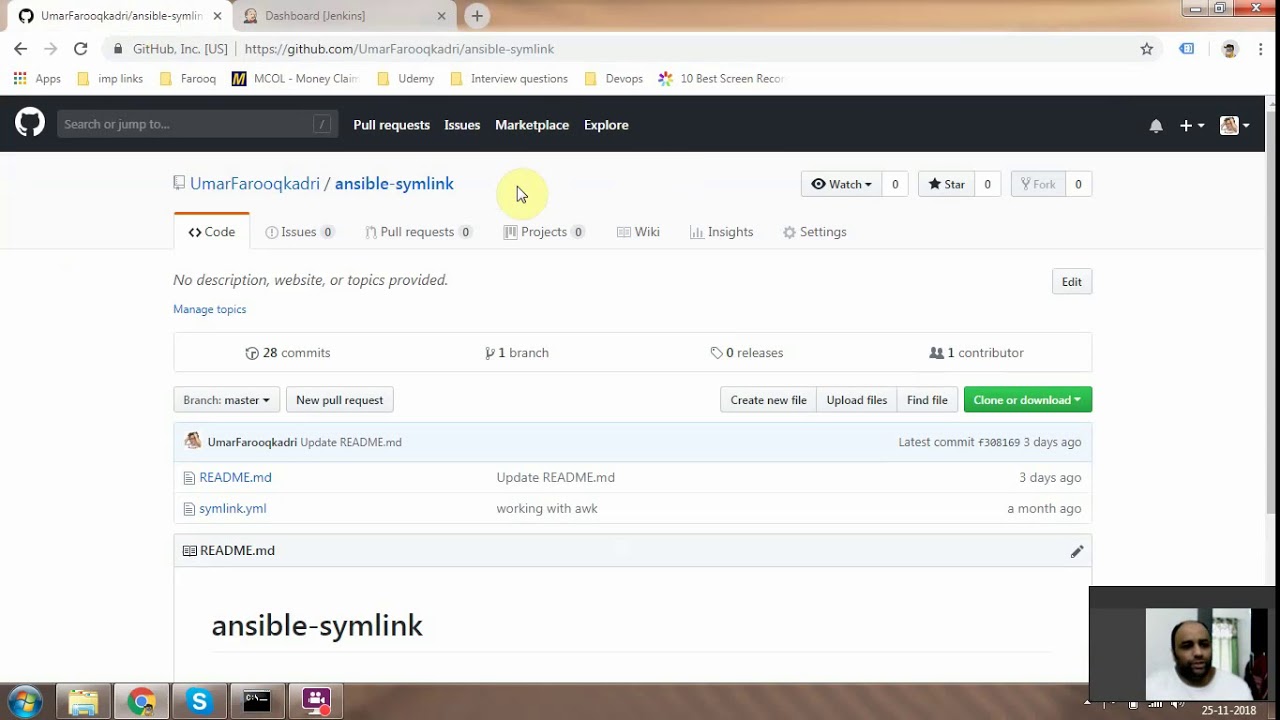
Task: Expand the Branch: master selector
Action: pos(226,400)
